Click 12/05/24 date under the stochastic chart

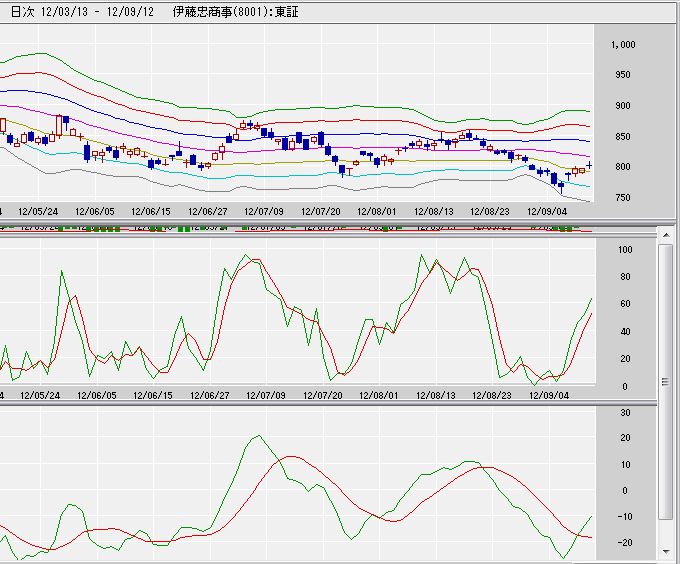click(x=40, y=395)
